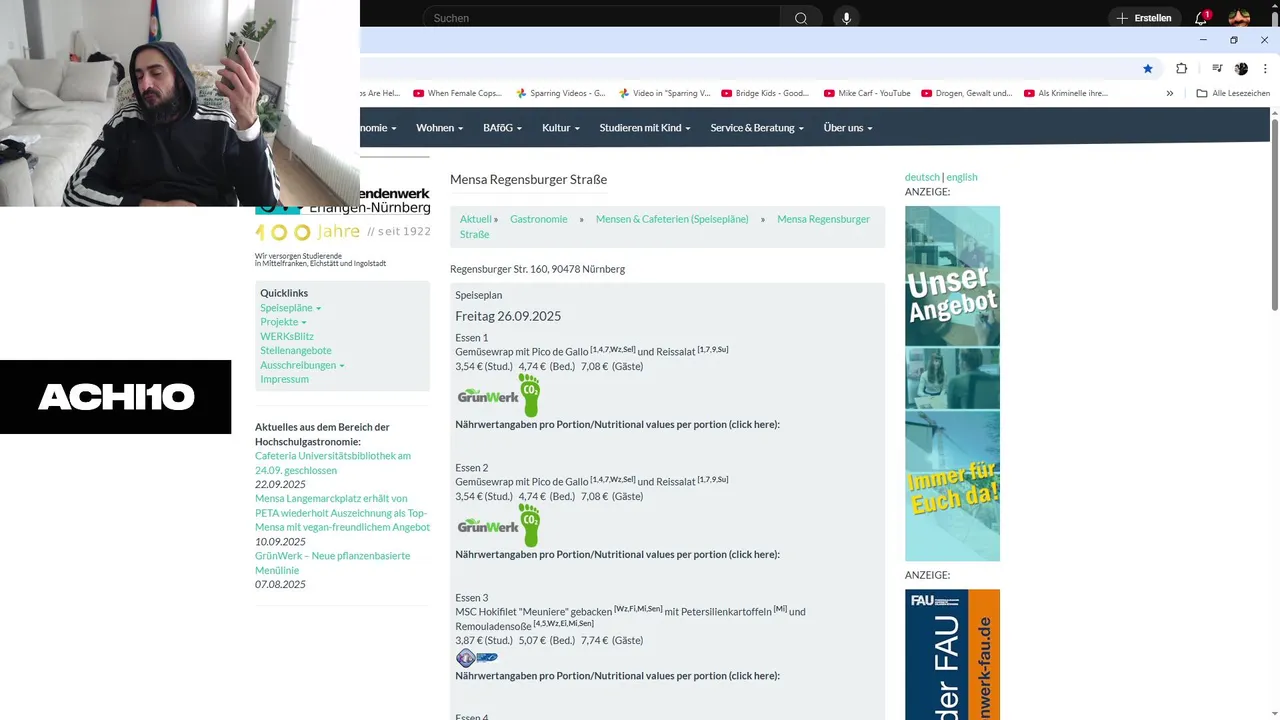Screen dimensions: 1280x720
Task: Expand Service & Beratung dropdown
Action: [x=757, y=128]
